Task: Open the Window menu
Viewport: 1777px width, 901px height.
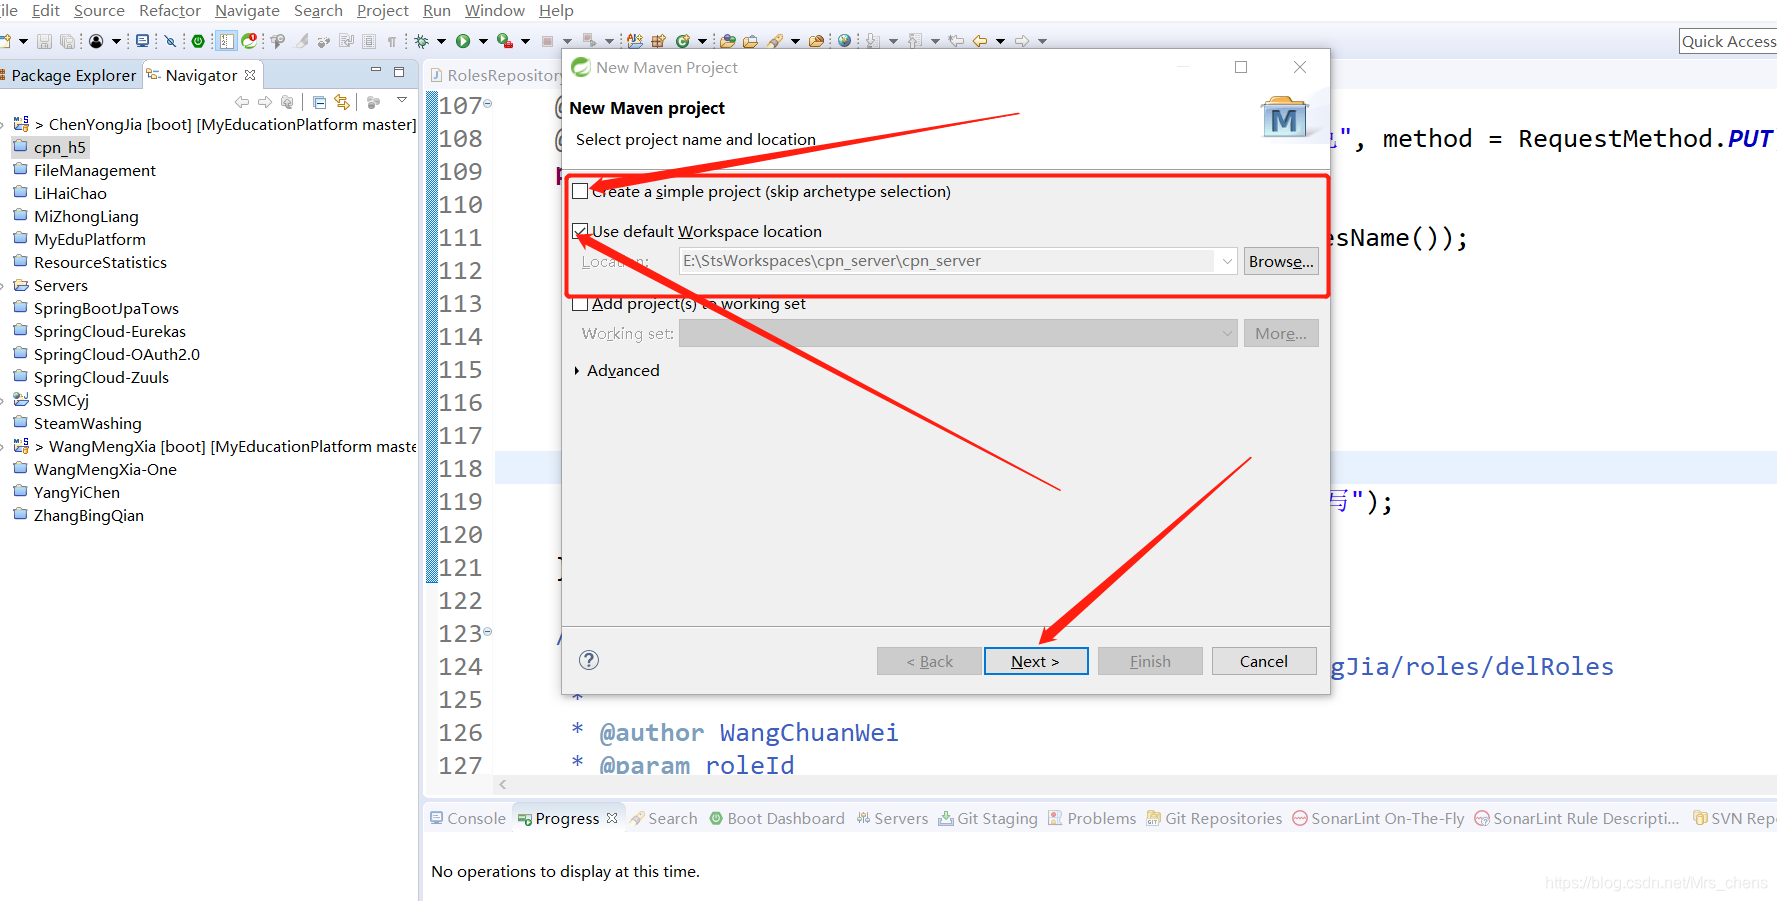Action: pos(494,10)
